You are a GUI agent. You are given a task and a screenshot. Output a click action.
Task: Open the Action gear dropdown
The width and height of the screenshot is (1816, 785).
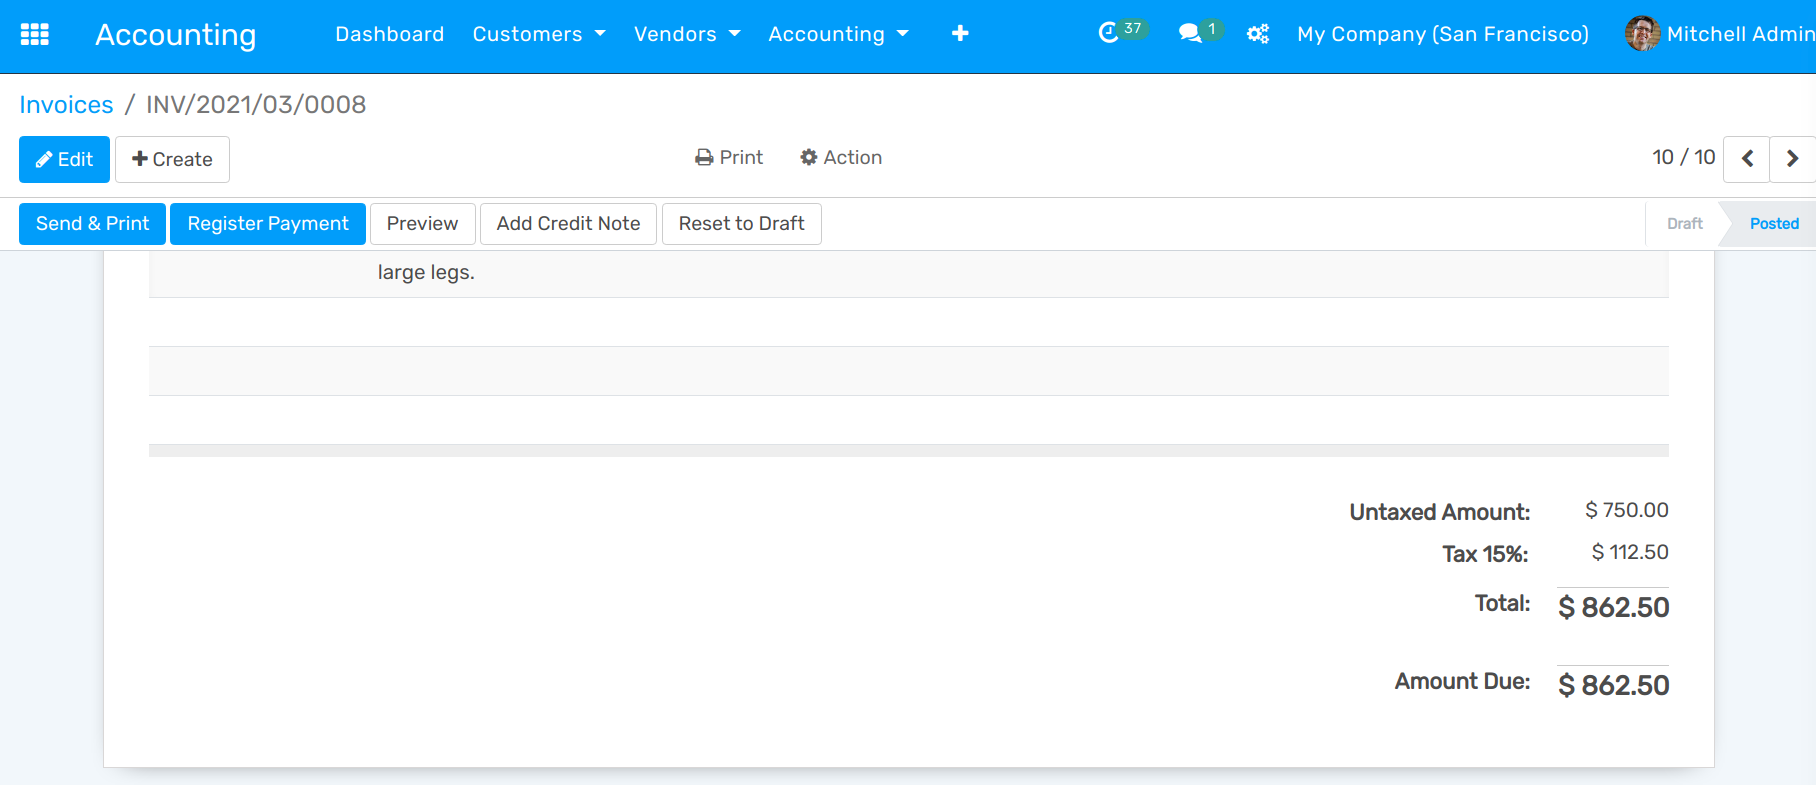841,158
